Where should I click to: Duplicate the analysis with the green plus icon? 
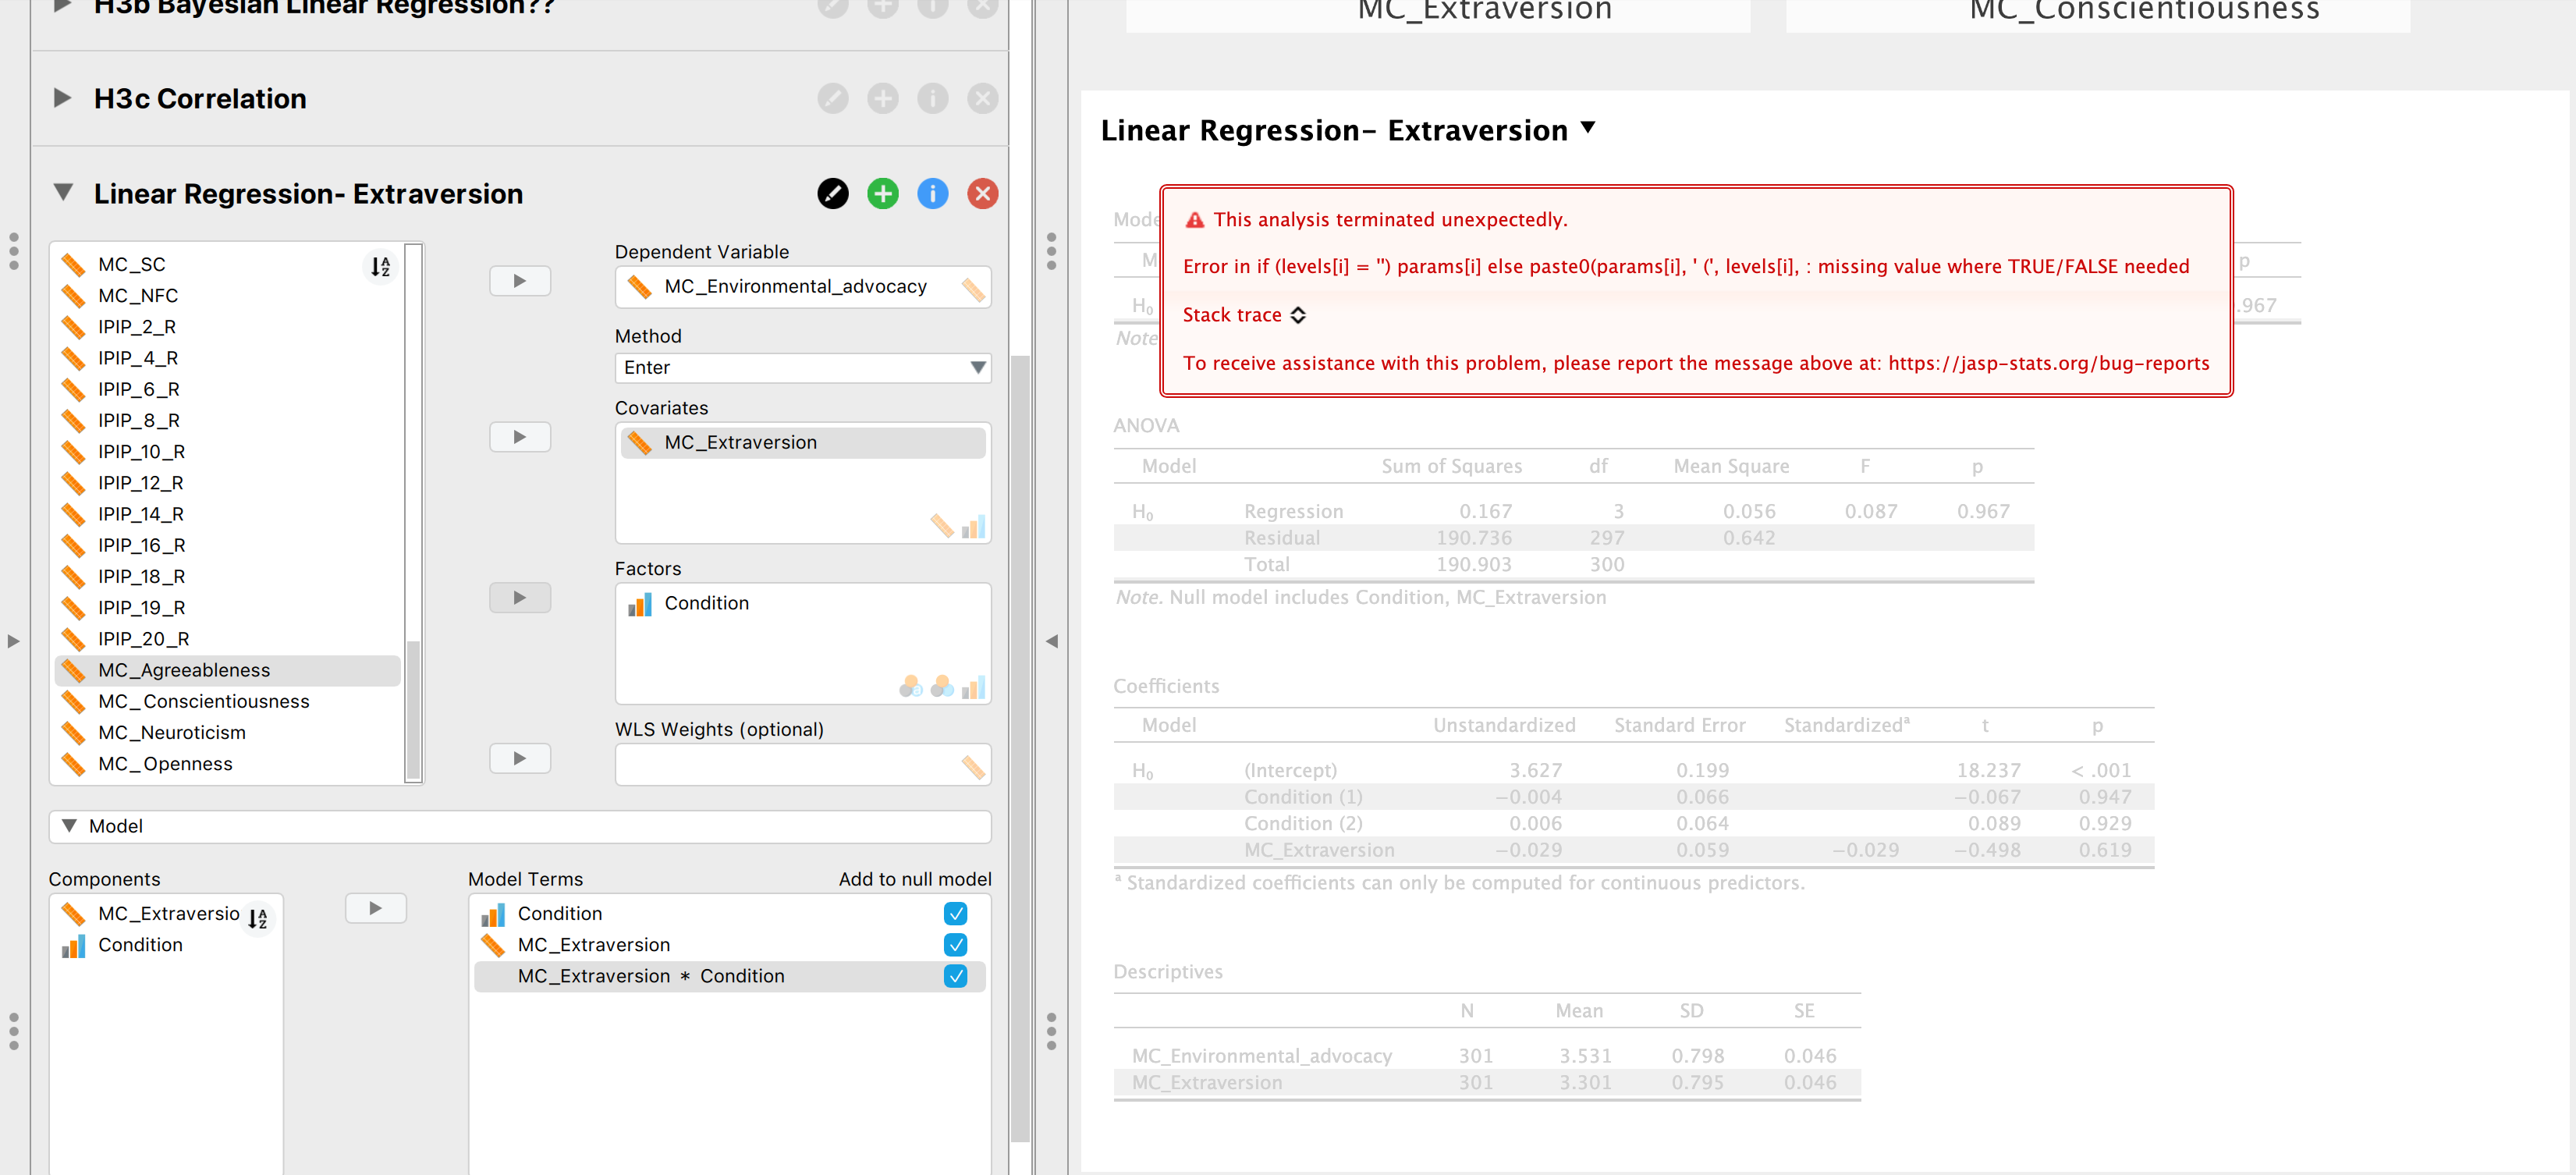point(883,193)
